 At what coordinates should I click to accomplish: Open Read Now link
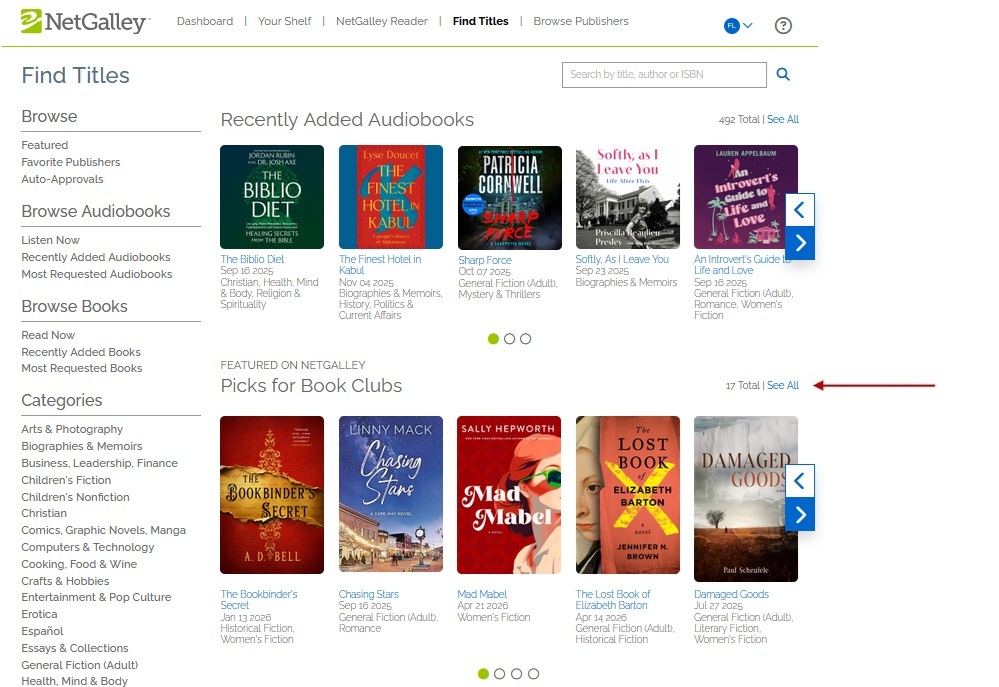[x=48, y=335]
